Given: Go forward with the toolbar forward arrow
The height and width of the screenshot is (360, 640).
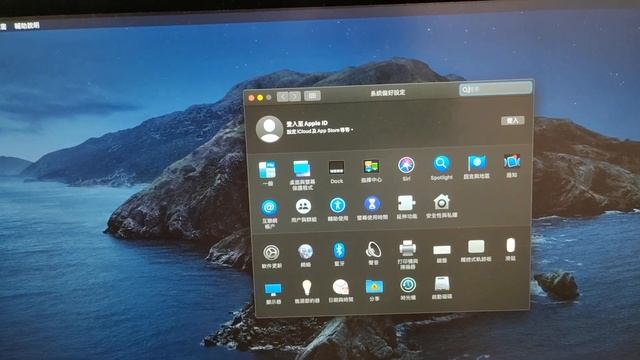Looking at the screenshot, I should pyautogui.click(x=295, y=96).
